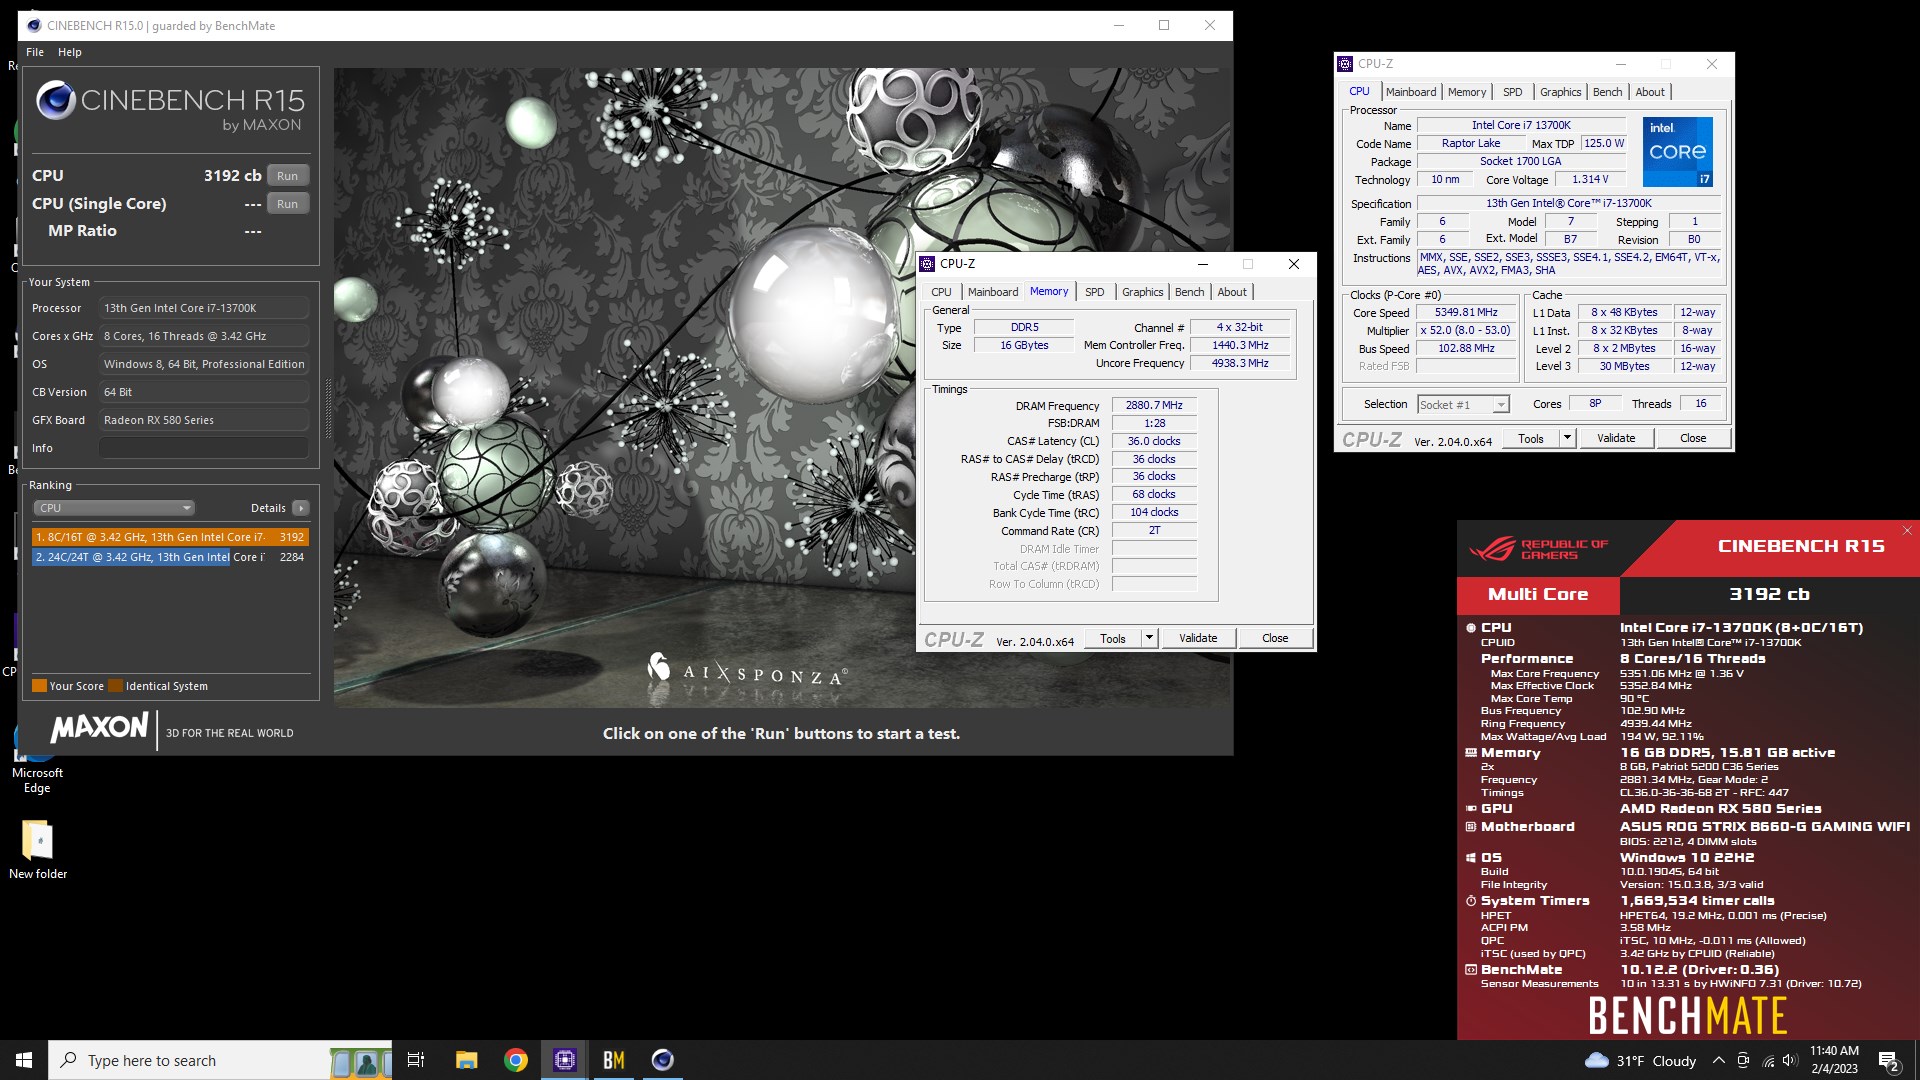Open About tab in the CPU CPU-Z window
The height and width of the screenshot is (1080, 1920).
tap(1650, 92)
